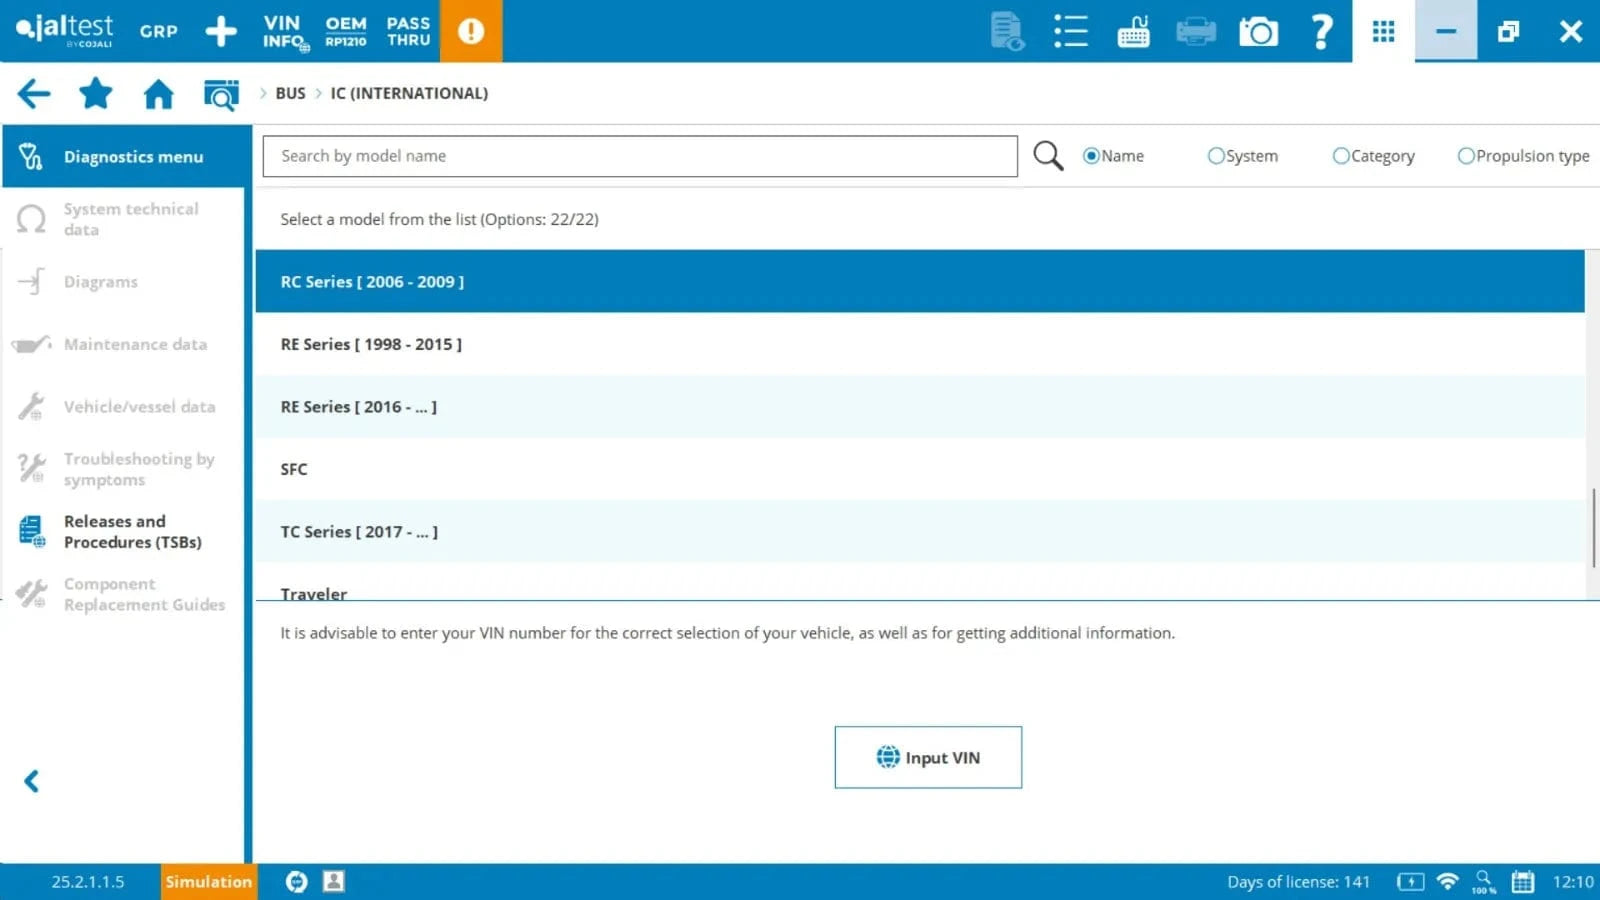Open favorites star icon

[x=96, y=94]
